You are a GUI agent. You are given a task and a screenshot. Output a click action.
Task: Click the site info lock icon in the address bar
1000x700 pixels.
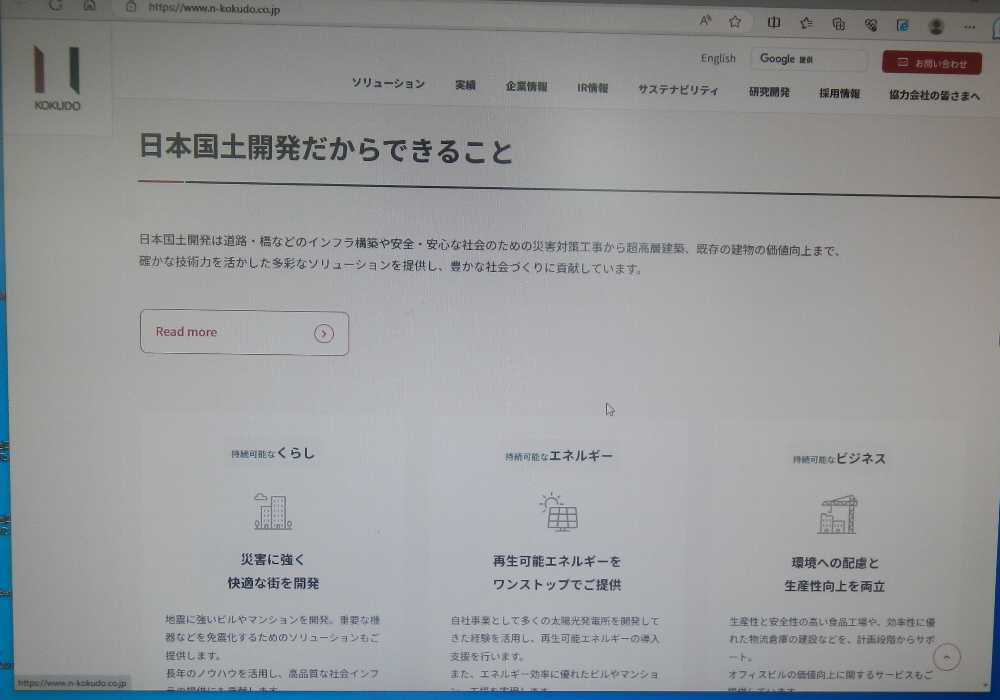click(x=131, y=7)
